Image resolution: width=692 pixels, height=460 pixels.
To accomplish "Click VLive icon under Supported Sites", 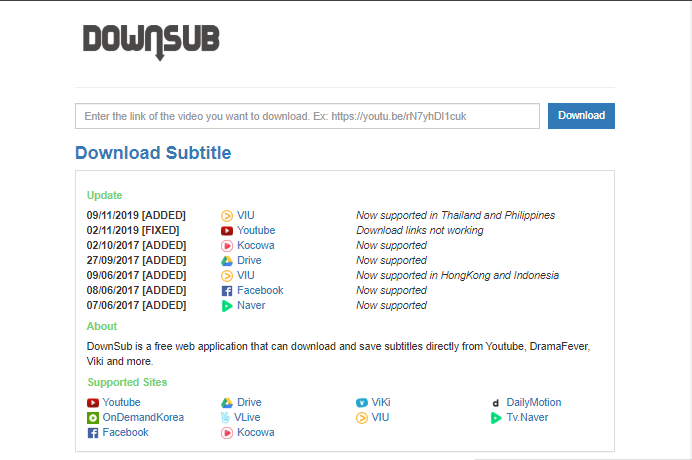I will [226, 418].
